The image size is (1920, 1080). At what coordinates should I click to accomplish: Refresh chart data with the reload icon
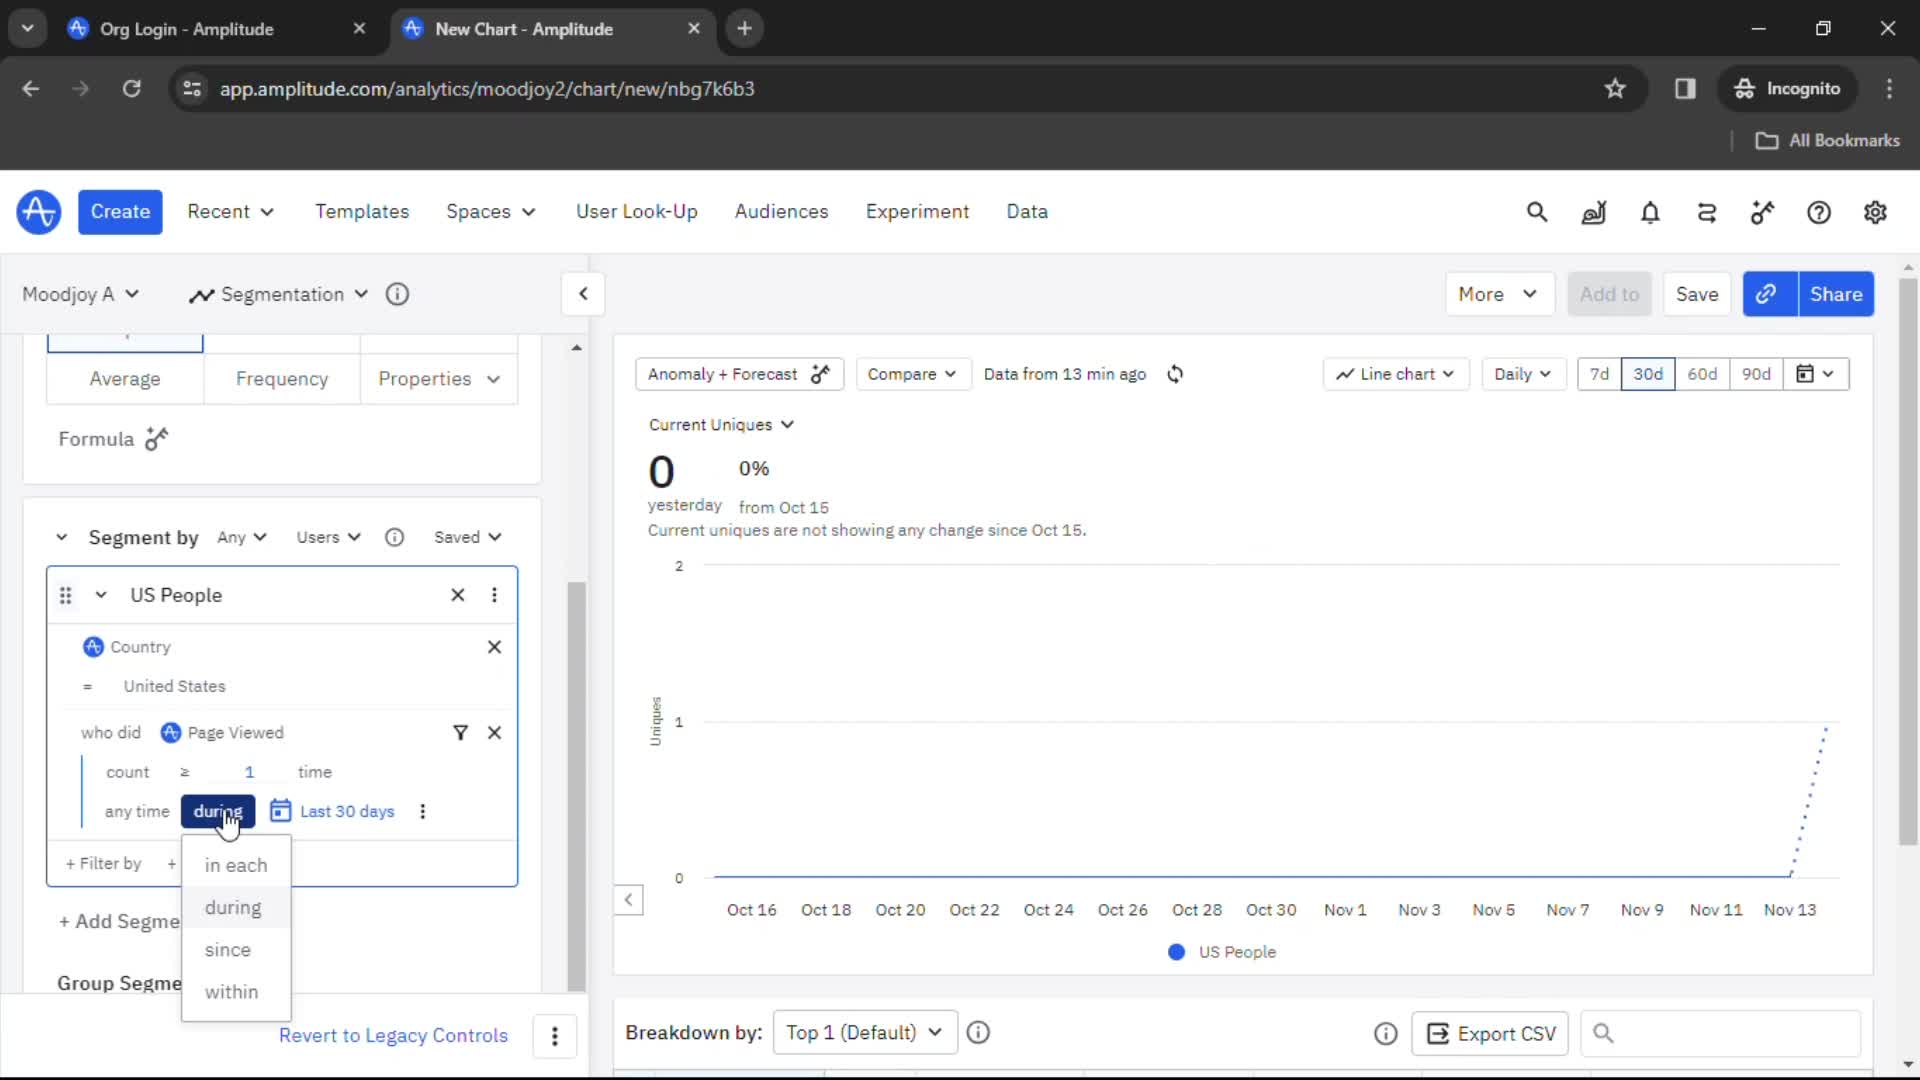click(1175, 374)
